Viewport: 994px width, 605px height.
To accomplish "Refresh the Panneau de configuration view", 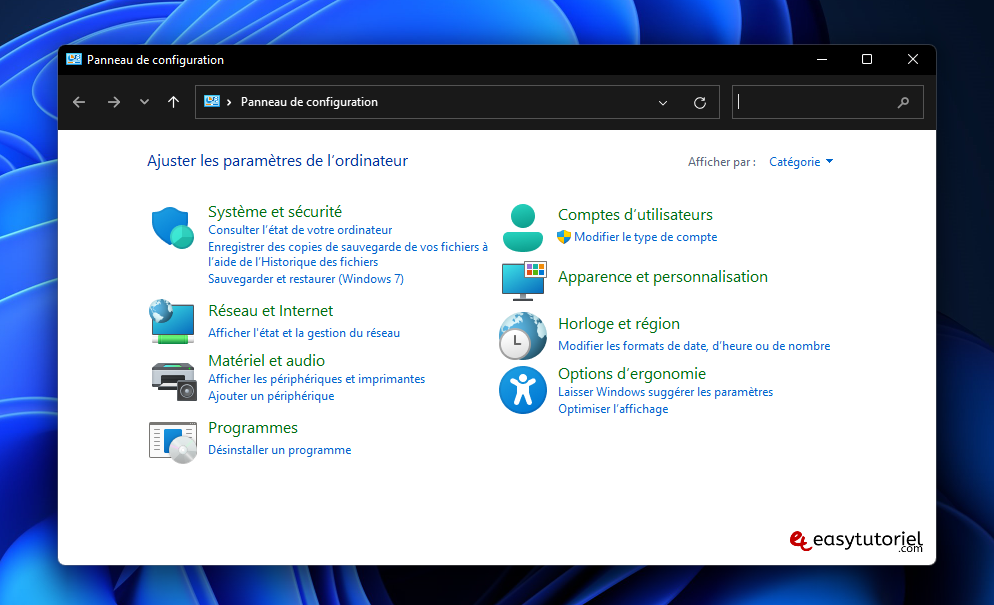I will tap(700, 103).
